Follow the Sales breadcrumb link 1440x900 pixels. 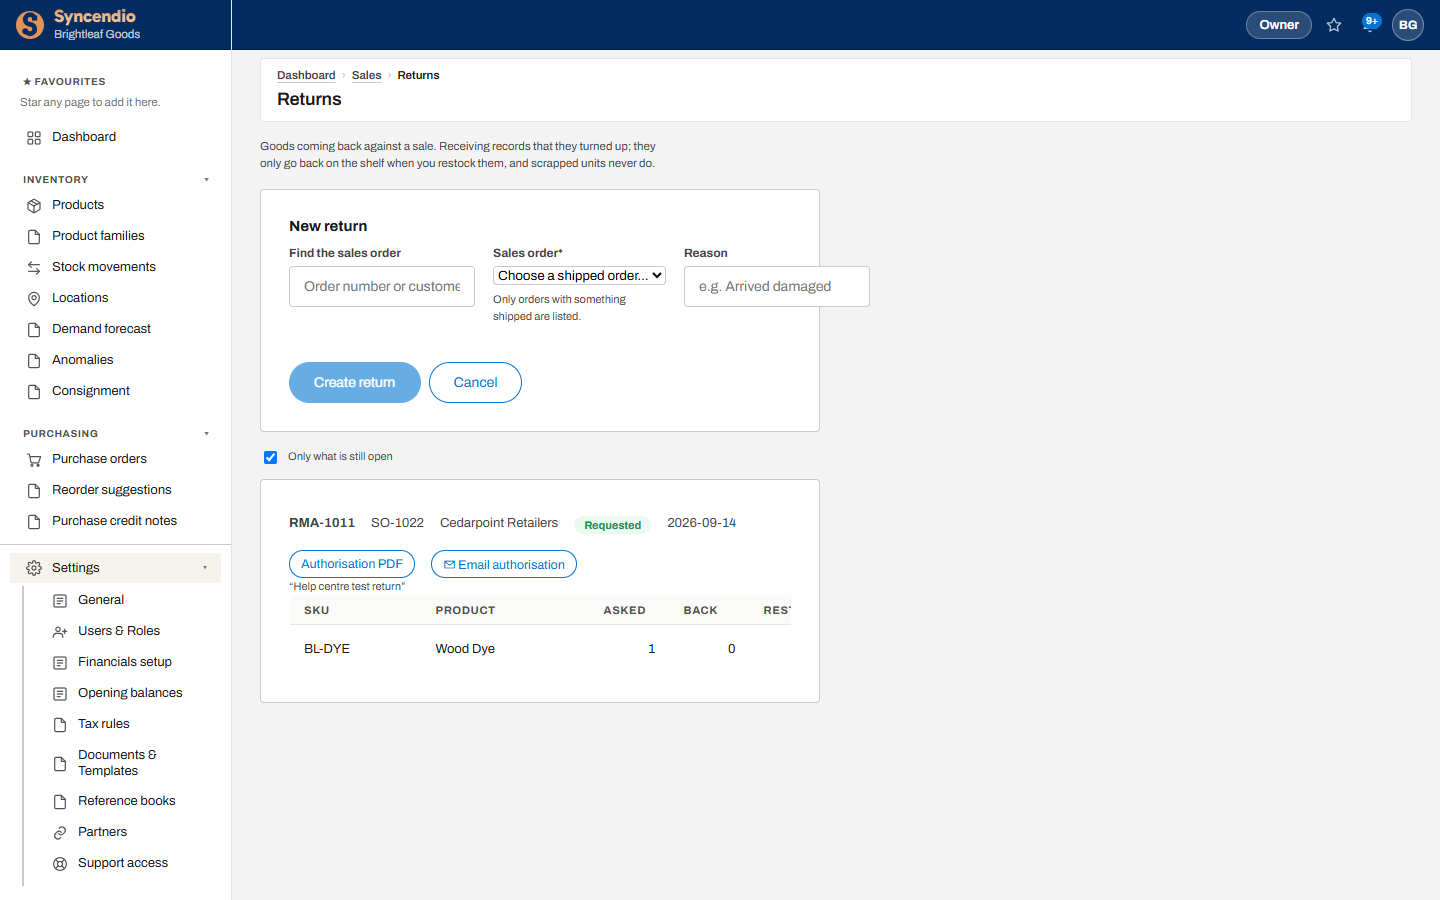click(366, 75)
